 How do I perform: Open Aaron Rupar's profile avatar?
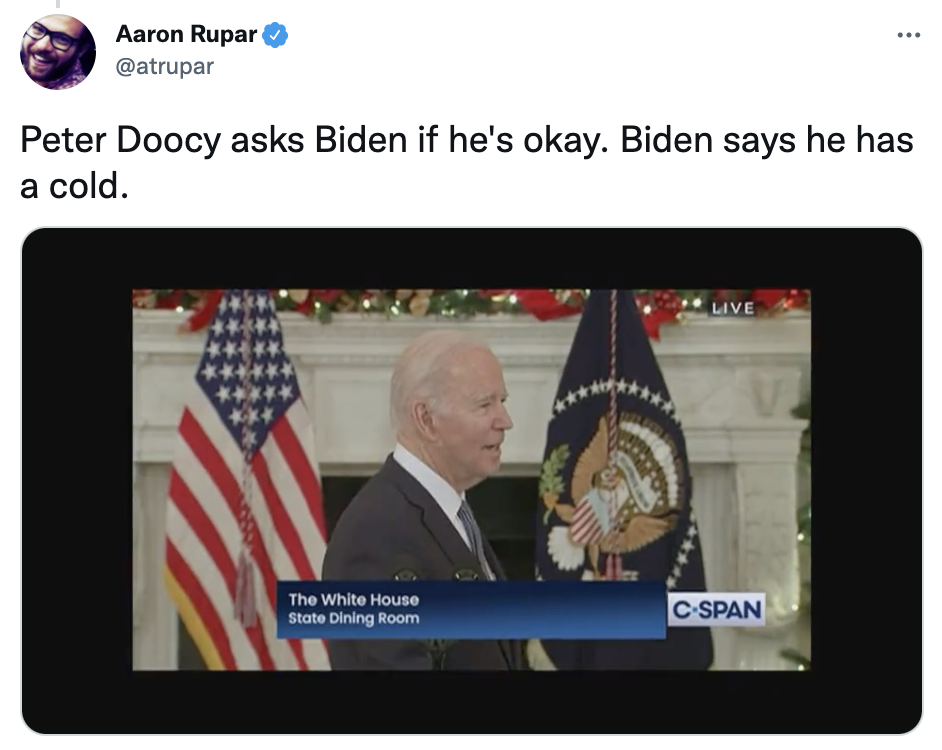58,52
